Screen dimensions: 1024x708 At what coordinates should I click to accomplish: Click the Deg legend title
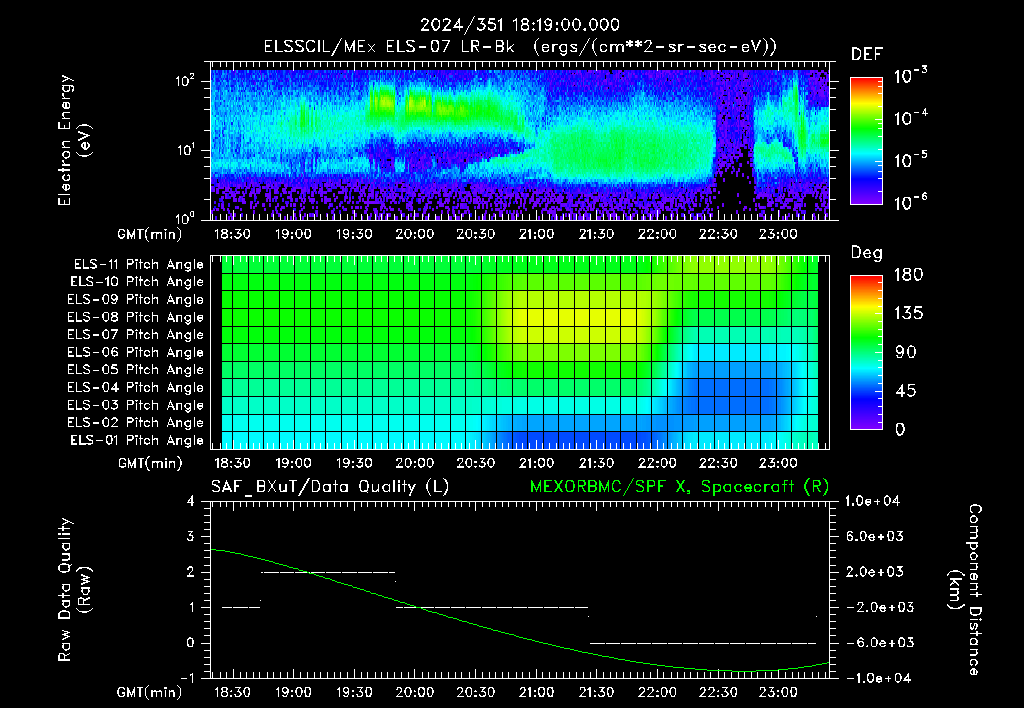[867, 253]
